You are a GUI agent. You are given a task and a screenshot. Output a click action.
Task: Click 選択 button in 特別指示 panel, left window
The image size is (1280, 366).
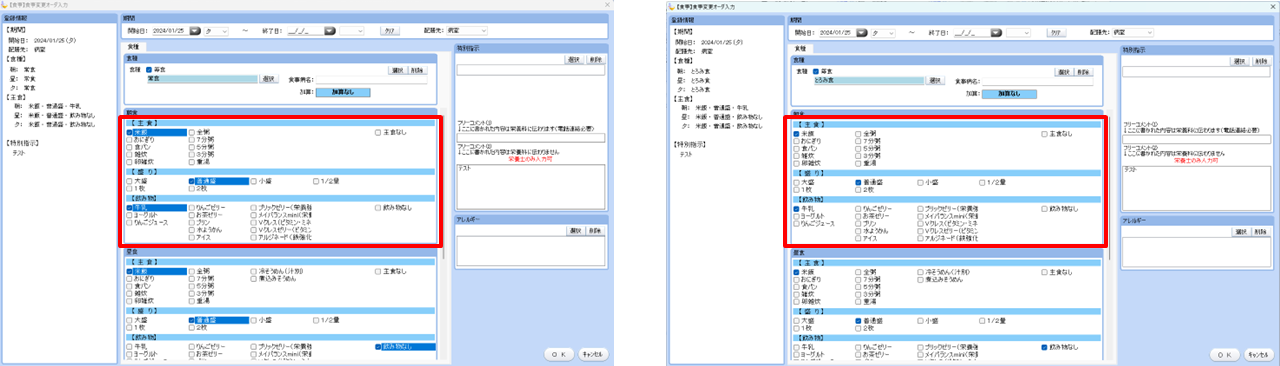(574, 60)
